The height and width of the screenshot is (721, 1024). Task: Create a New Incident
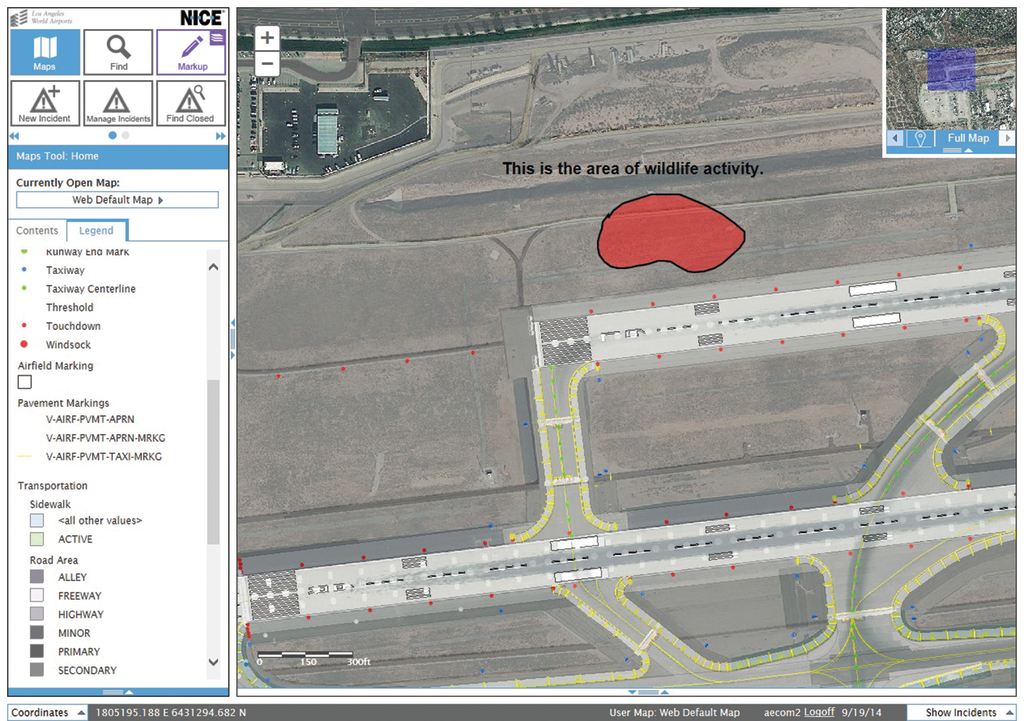[45, 103]
